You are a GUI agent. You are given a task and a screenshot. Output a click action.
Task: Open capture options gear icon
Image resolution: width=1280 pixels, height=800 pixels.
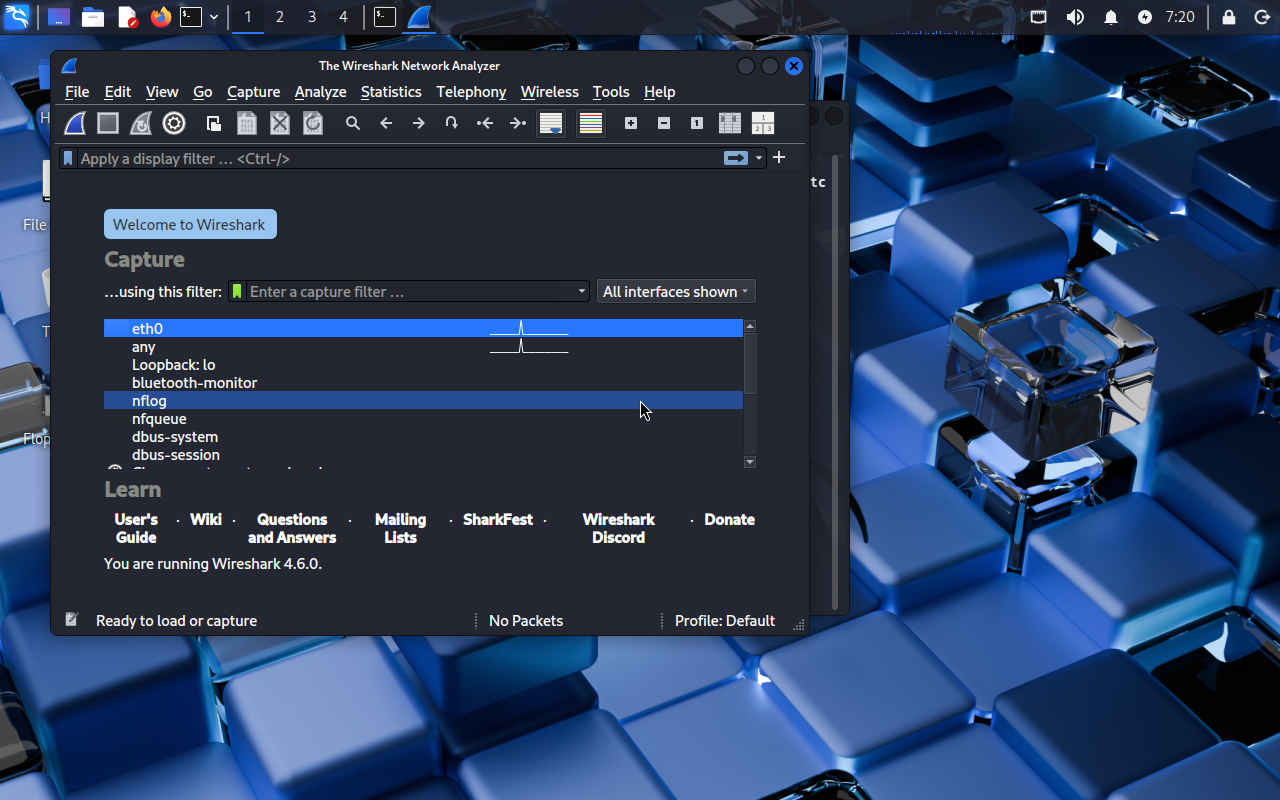pos(174,123)
